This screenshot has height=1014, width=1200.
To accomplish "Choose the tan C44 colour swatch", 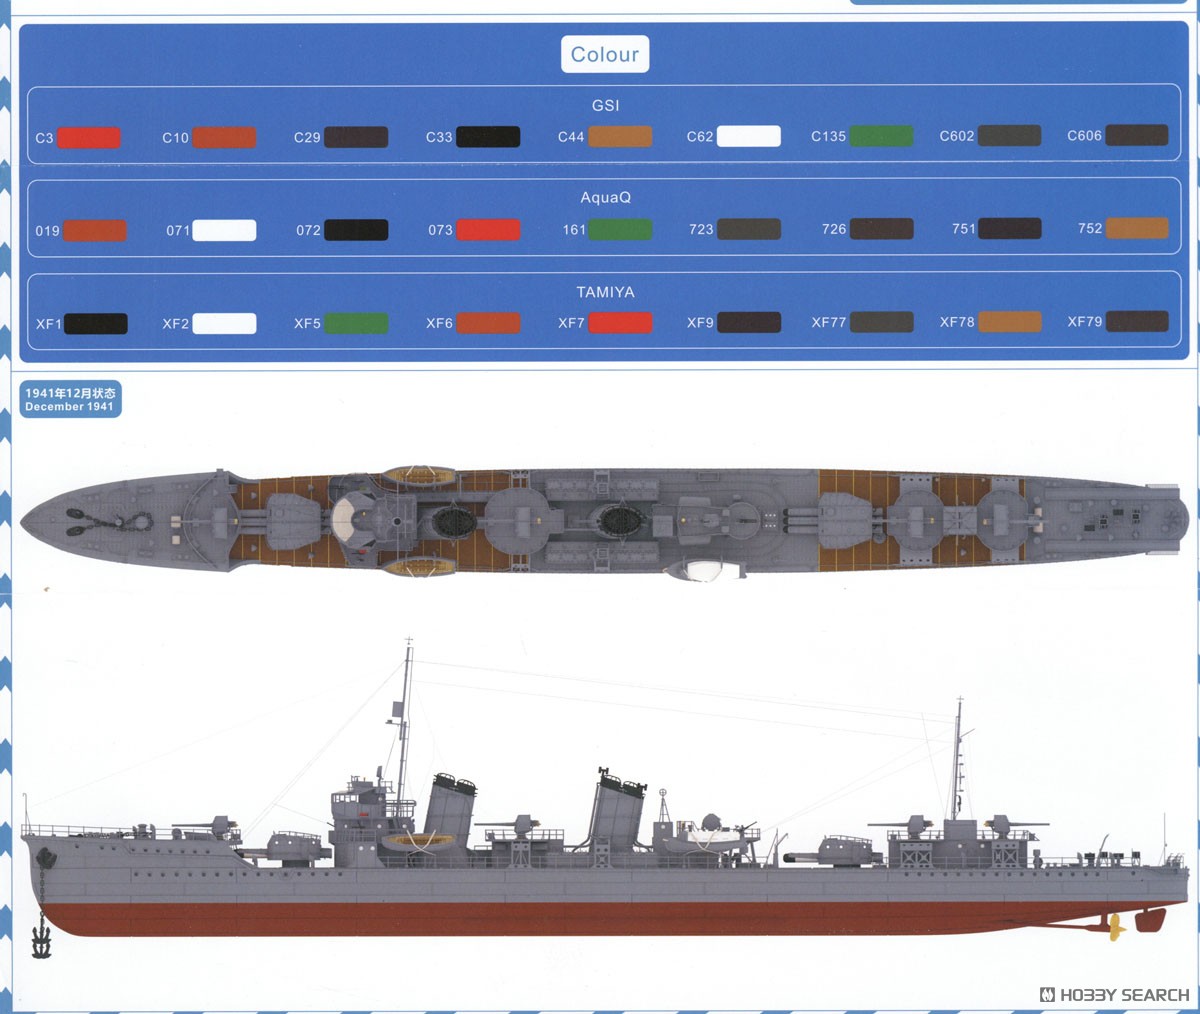I will coord(620,137).
